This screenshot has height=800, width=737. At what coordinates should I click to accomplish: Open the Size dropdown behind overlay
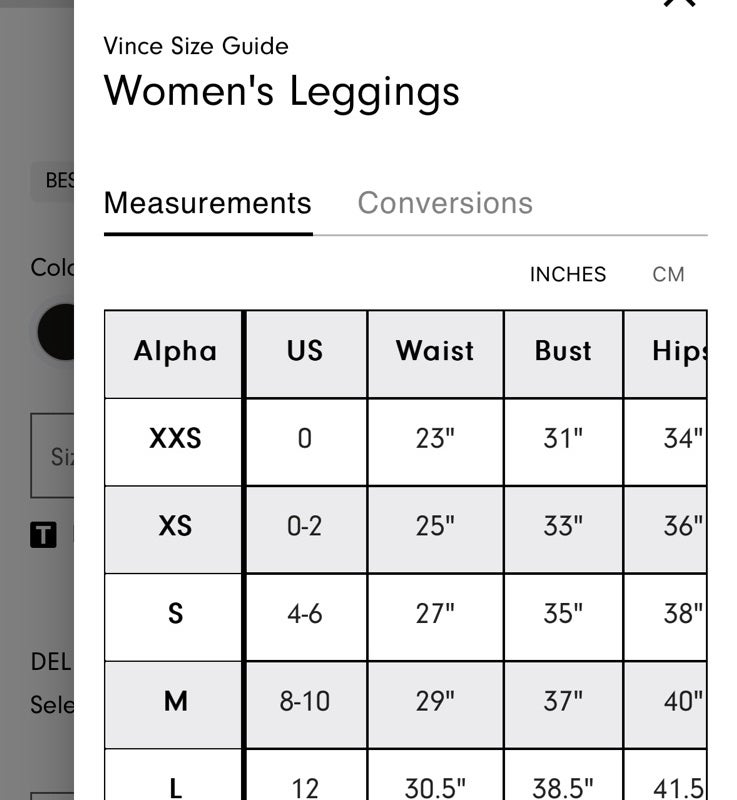pos(53,456)
